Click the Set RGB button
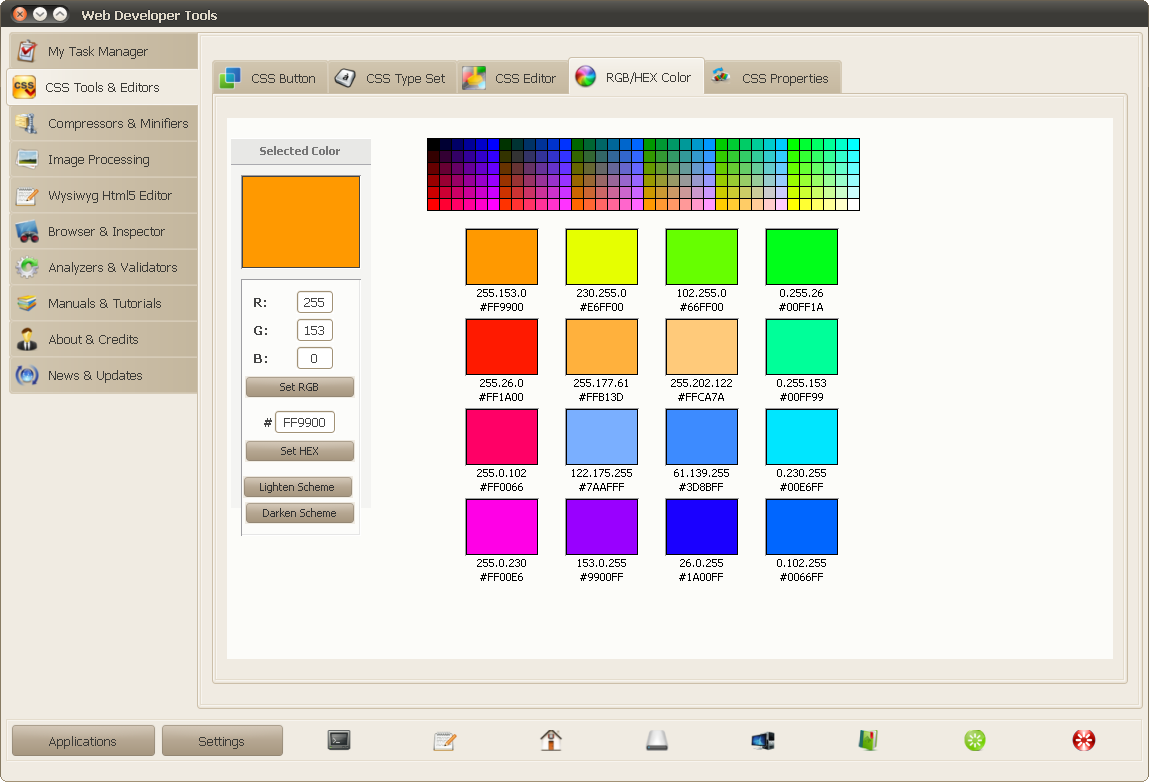Image resolution: width=1149 pixels, height=782 pixels. pos(299,387)
